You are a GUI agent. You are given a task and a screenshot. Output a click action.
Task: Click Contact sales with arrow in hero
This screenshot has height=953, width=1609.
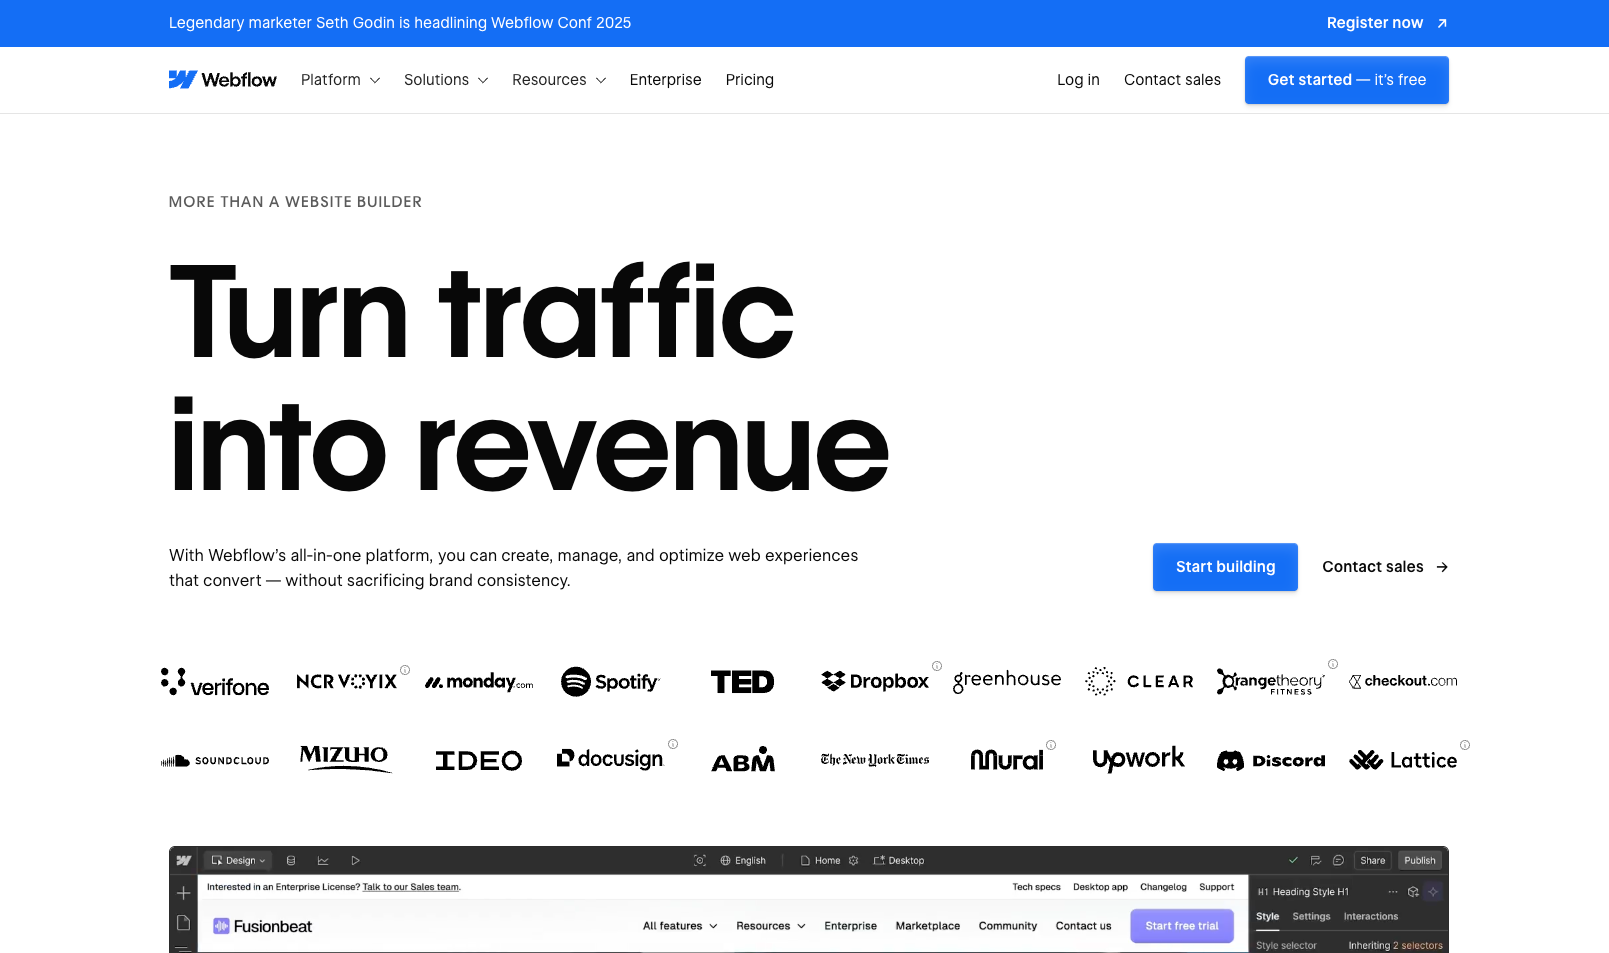point(1385,567)
